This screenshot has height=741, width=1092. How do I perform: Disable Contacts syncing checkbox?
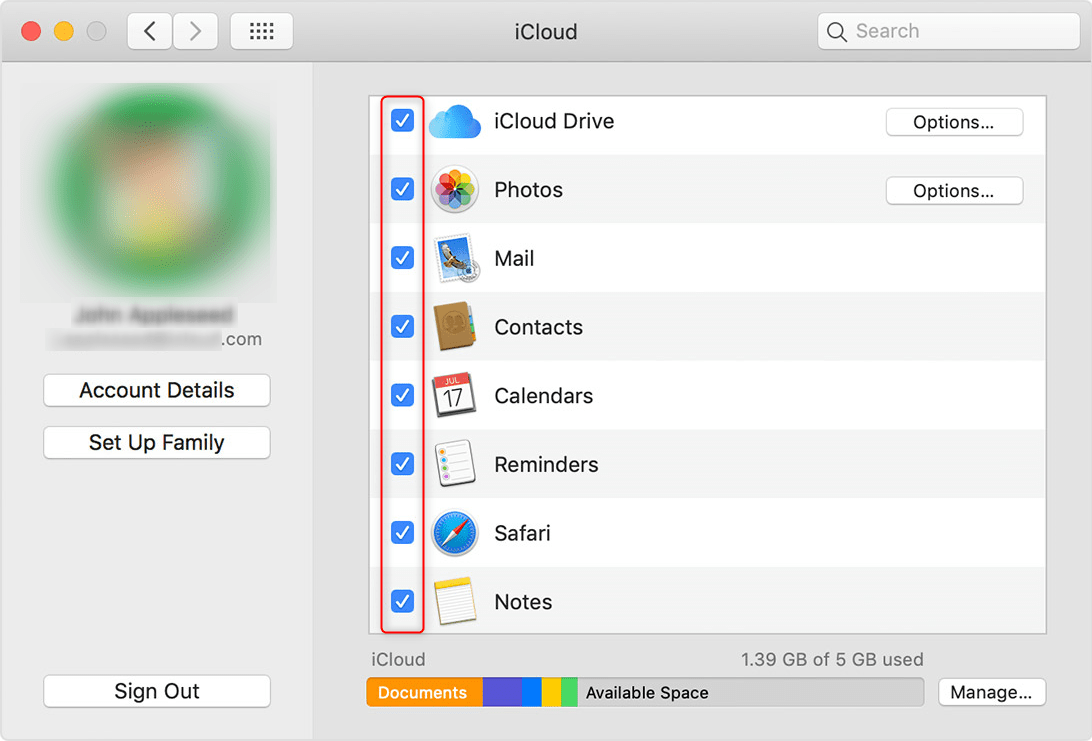coord(403,326)
